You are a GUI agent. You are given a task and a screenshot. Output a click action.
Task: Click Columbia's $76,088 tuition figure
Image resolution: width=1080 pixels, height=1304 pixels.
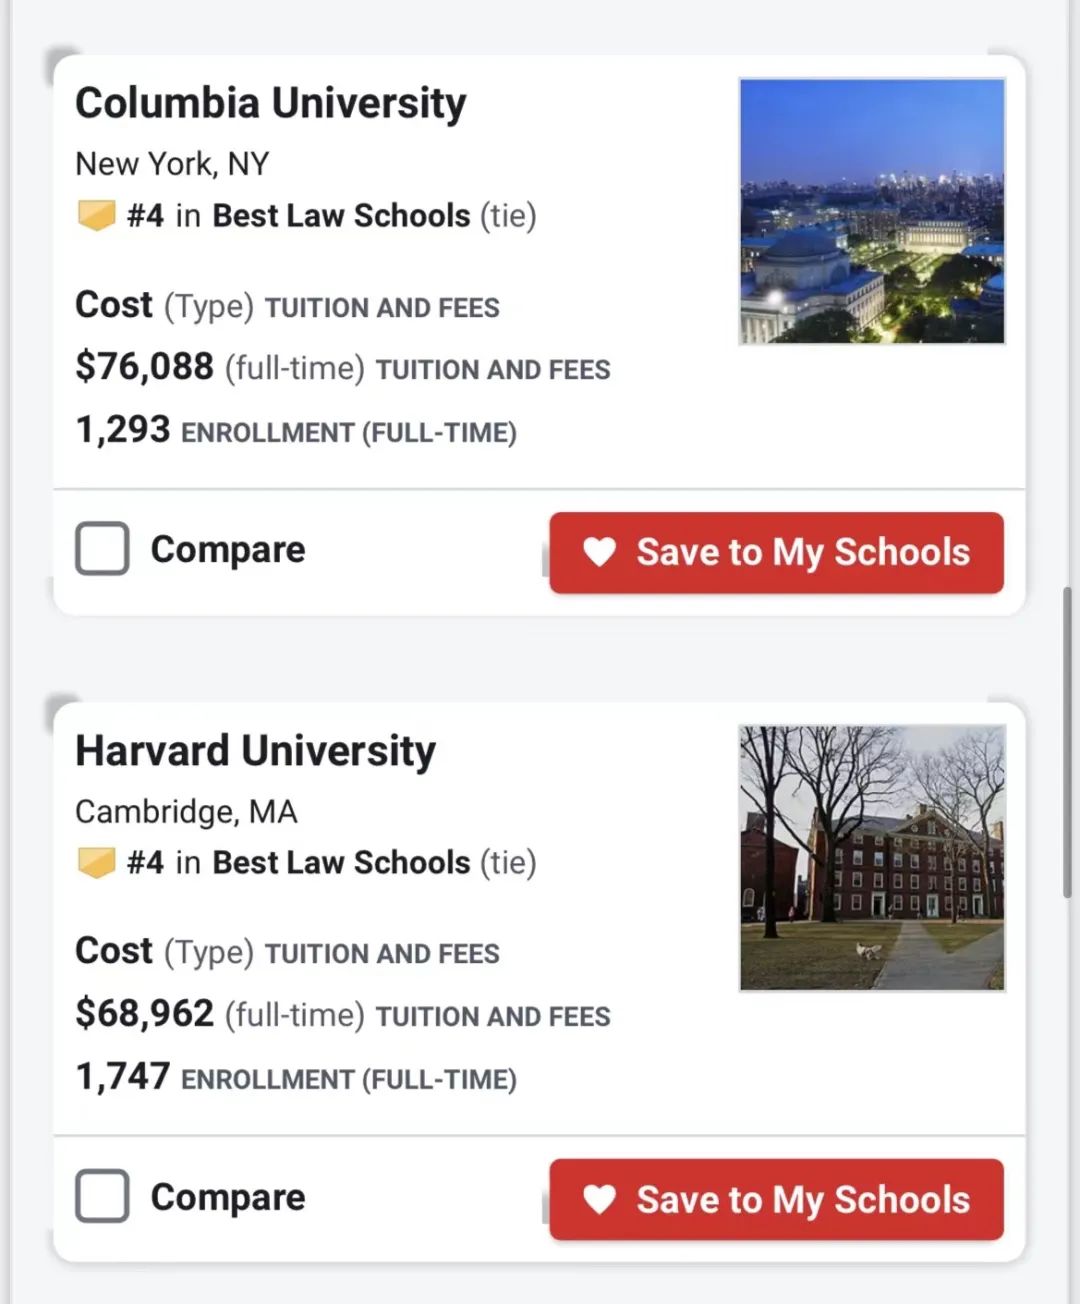145,367
